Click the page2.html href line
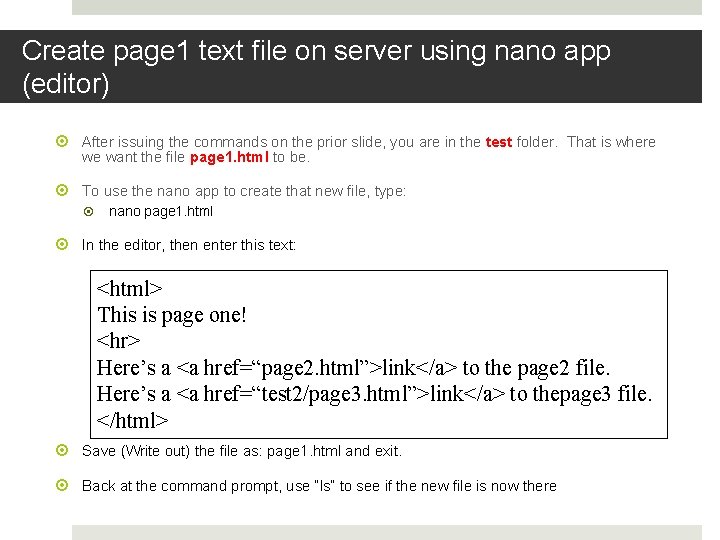The width and height of the screenshot is (720, 540). point(353,368)
